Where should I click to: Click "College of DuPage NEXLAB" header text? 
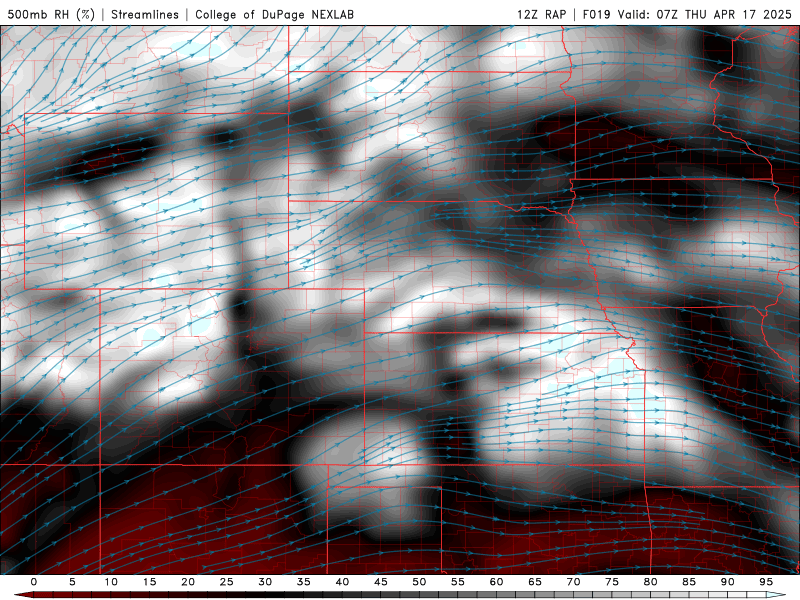274,14
